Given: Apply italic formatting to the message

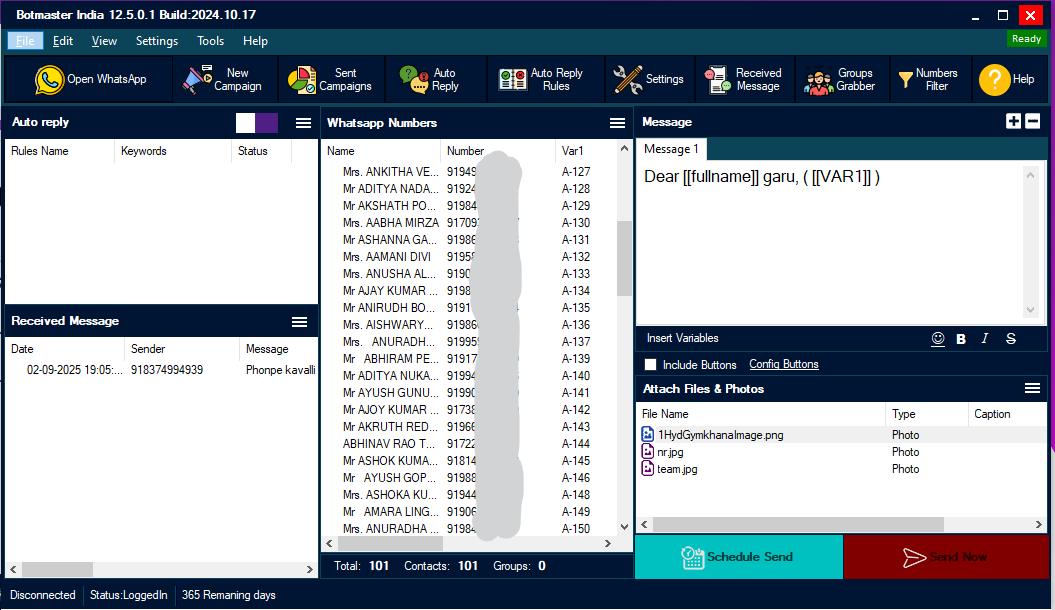Looking at the screenshot, I should [x=985, y=338].
